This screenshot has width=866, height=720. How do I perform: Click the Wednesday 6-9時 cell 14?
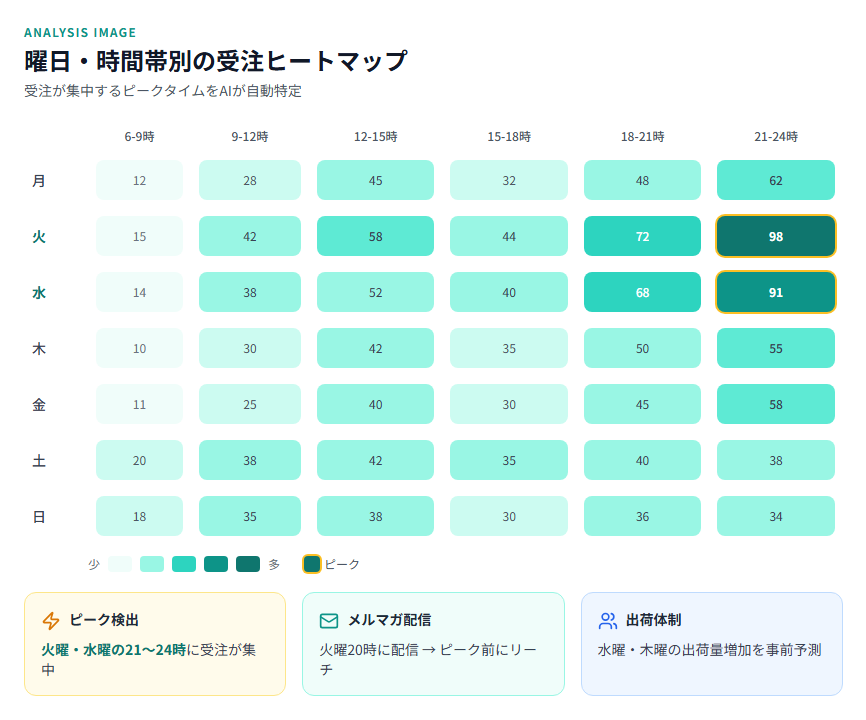139,292
